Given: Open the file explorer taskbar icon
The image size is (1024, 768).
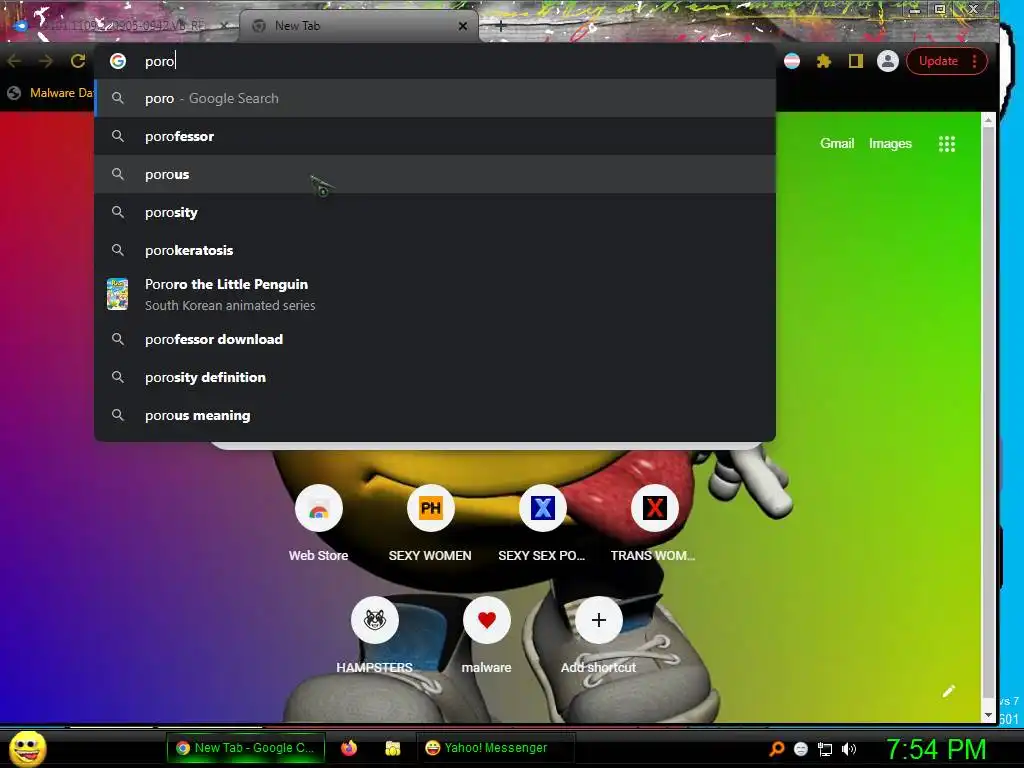Looking at the screenshot, I should 392,748.
